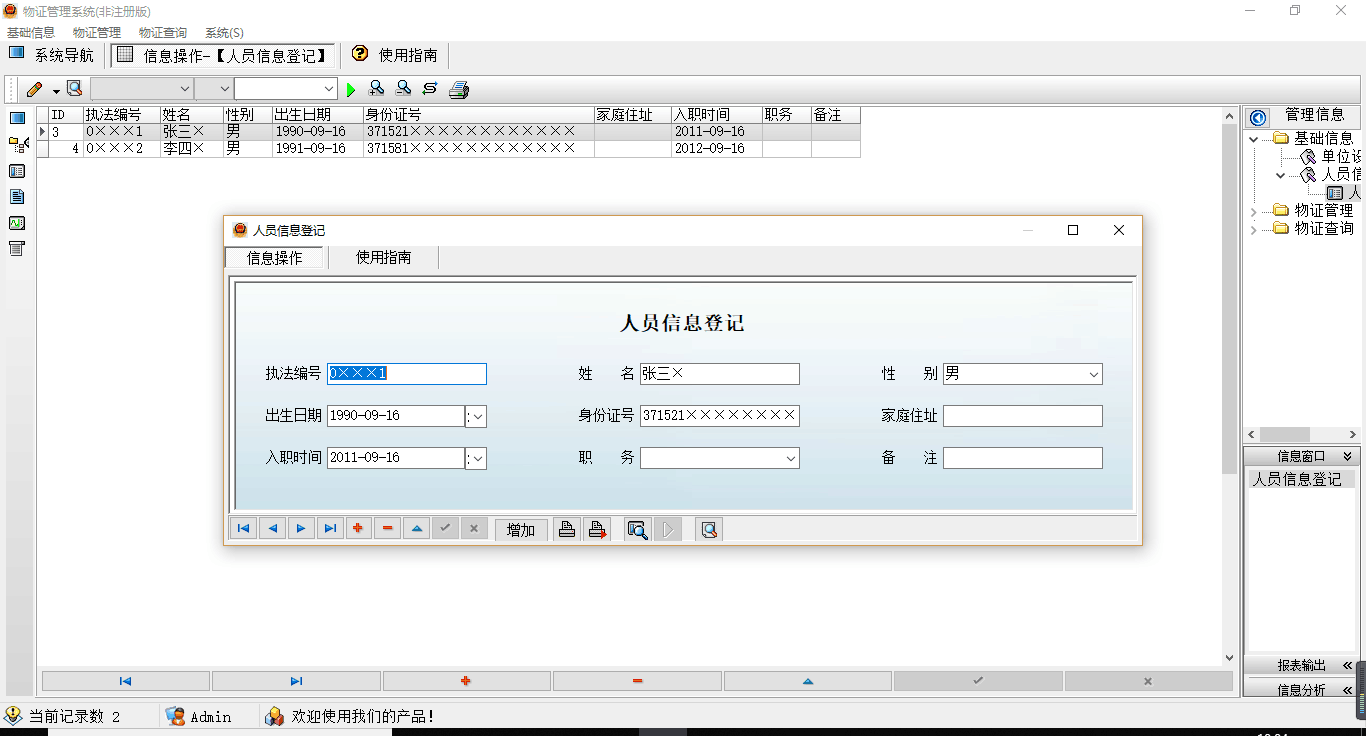
Task: Click the bottom bar red plus add button
Action: point(466,681)
